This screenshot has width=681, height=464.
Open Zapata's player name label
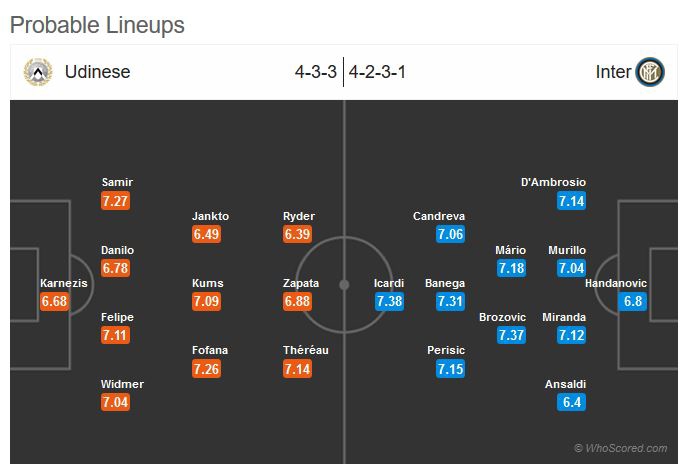pyautogui.click(x=301, y=283)
